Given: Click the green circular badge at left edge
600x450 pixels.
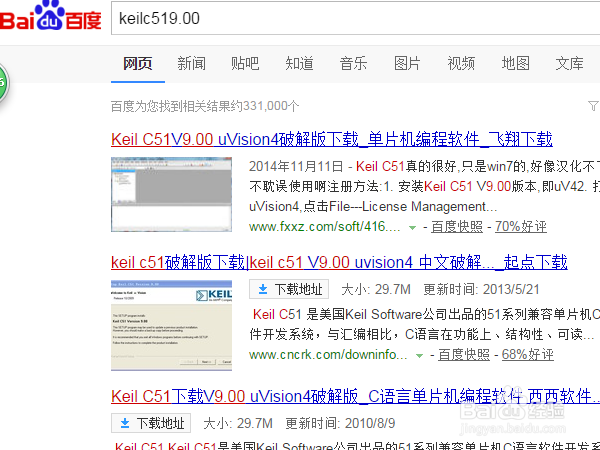Looking at the screenshot, I should (2, 83).
